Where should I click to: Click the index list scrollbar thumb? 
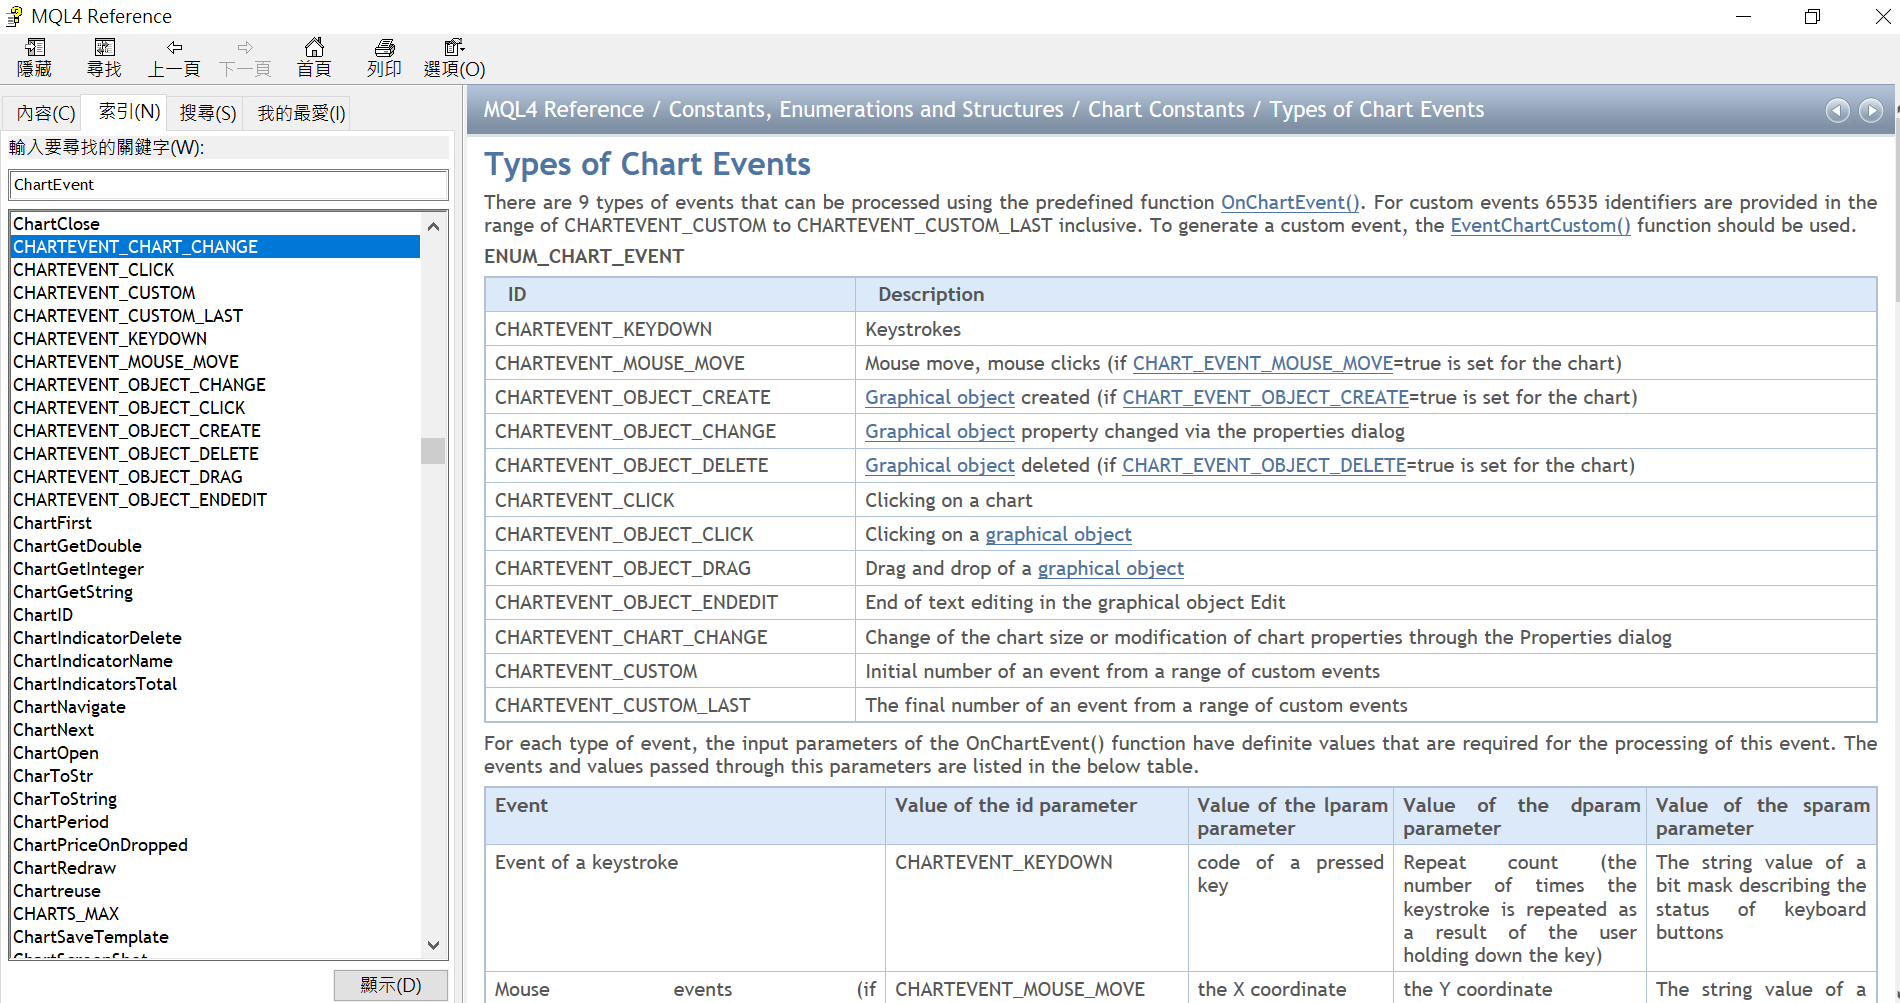coord(433,451)
